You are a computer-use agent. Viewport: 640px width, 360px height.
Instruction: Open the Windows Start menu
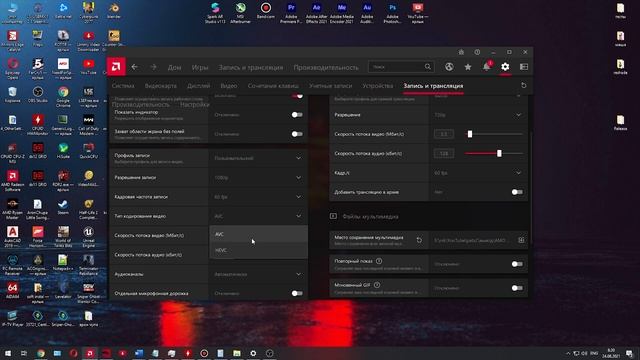tap(8, 353)
